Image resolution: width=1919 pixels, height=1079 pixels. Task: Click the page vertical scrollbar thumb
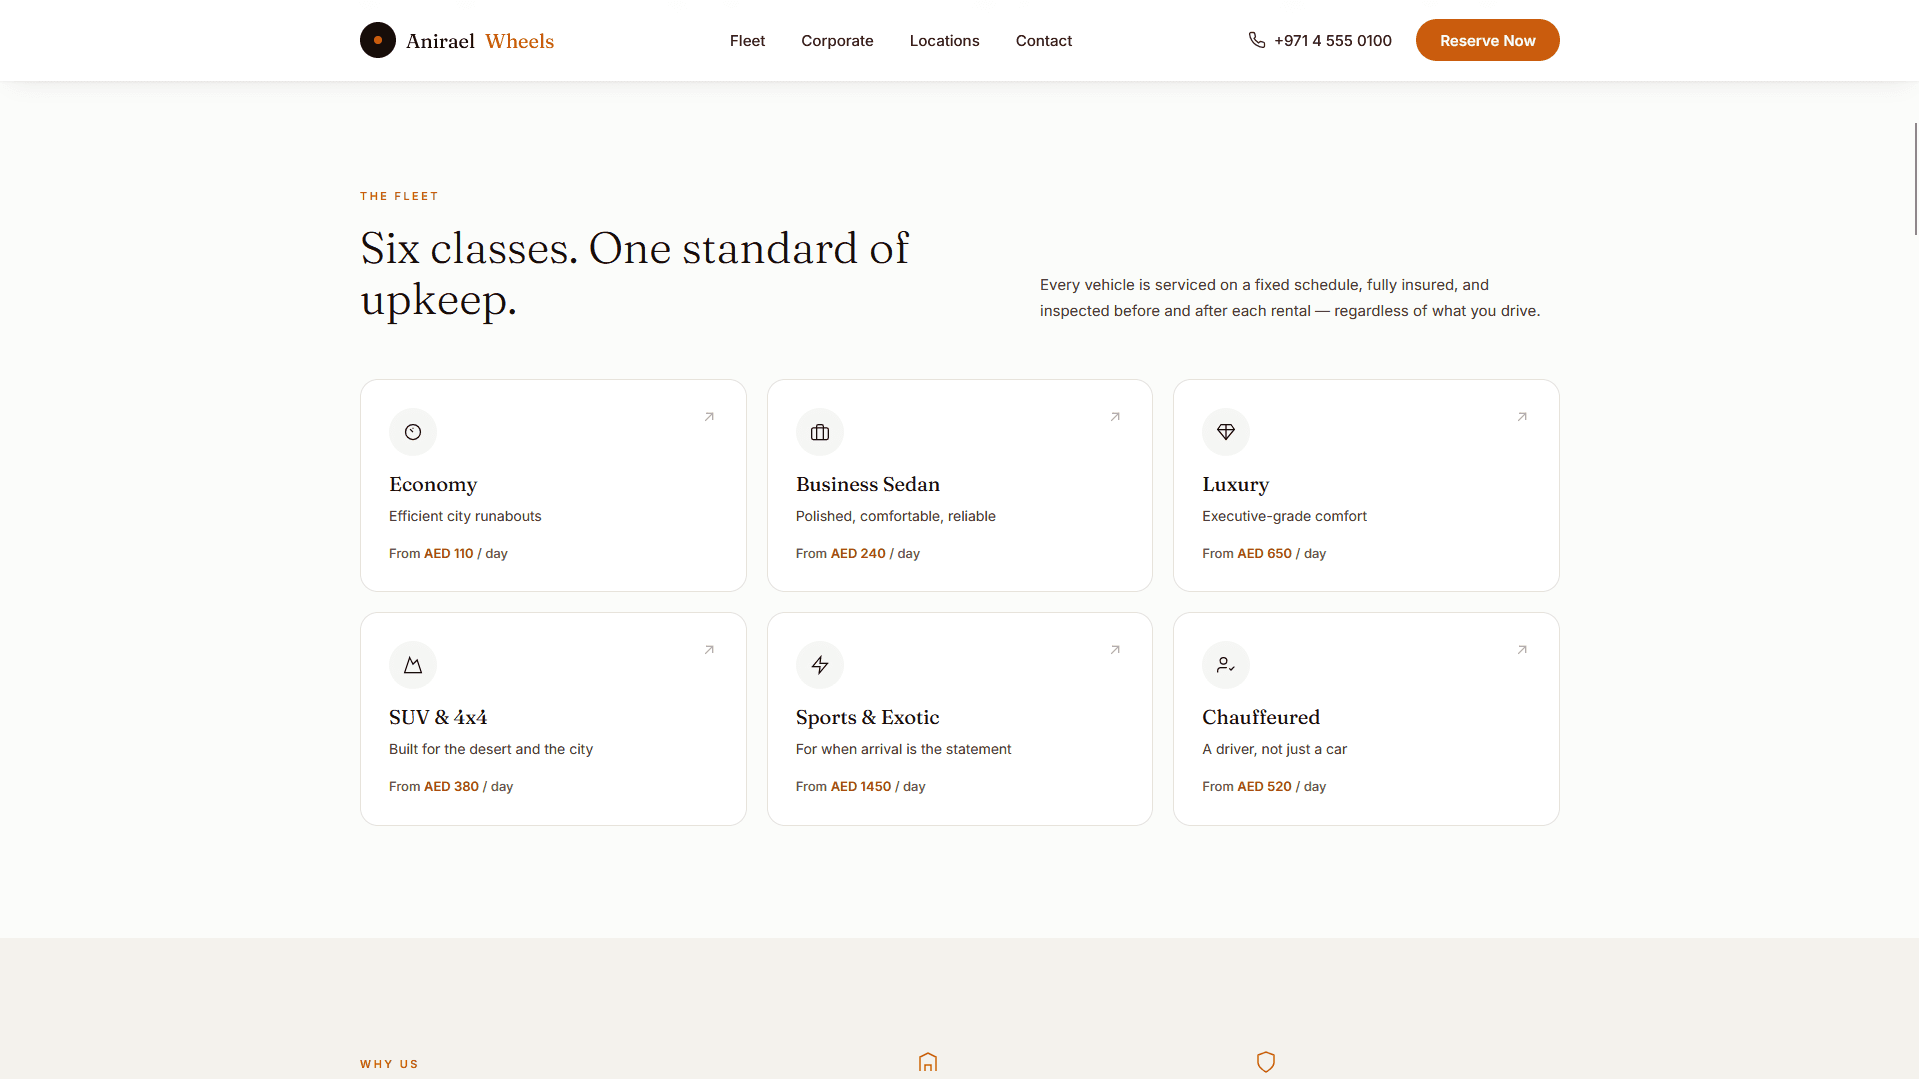pos(1915,179)
